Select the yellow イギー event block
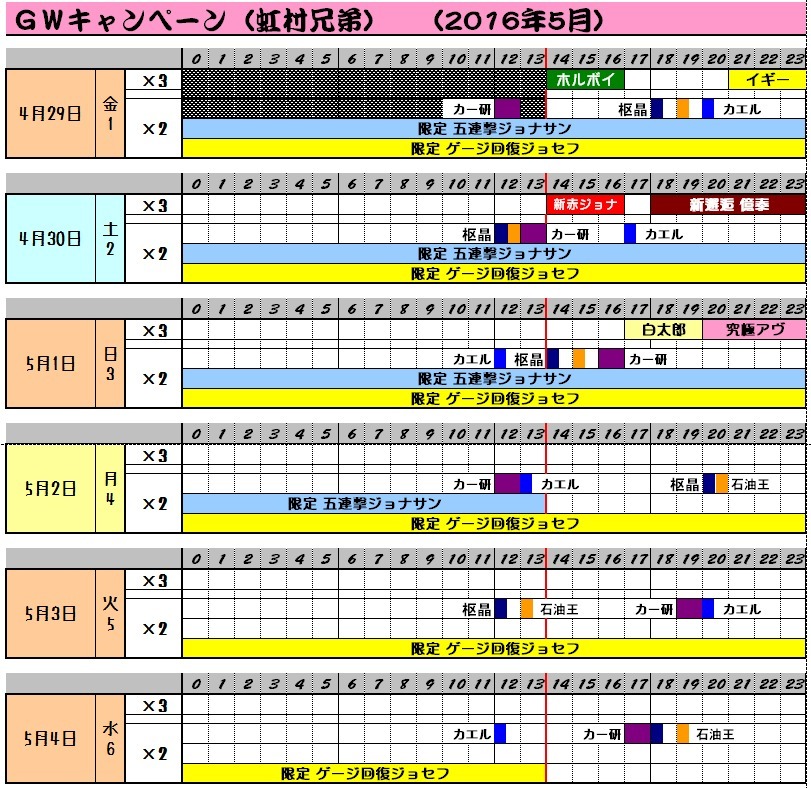Screen dimensions: 811x788 [x=767, y=80]
